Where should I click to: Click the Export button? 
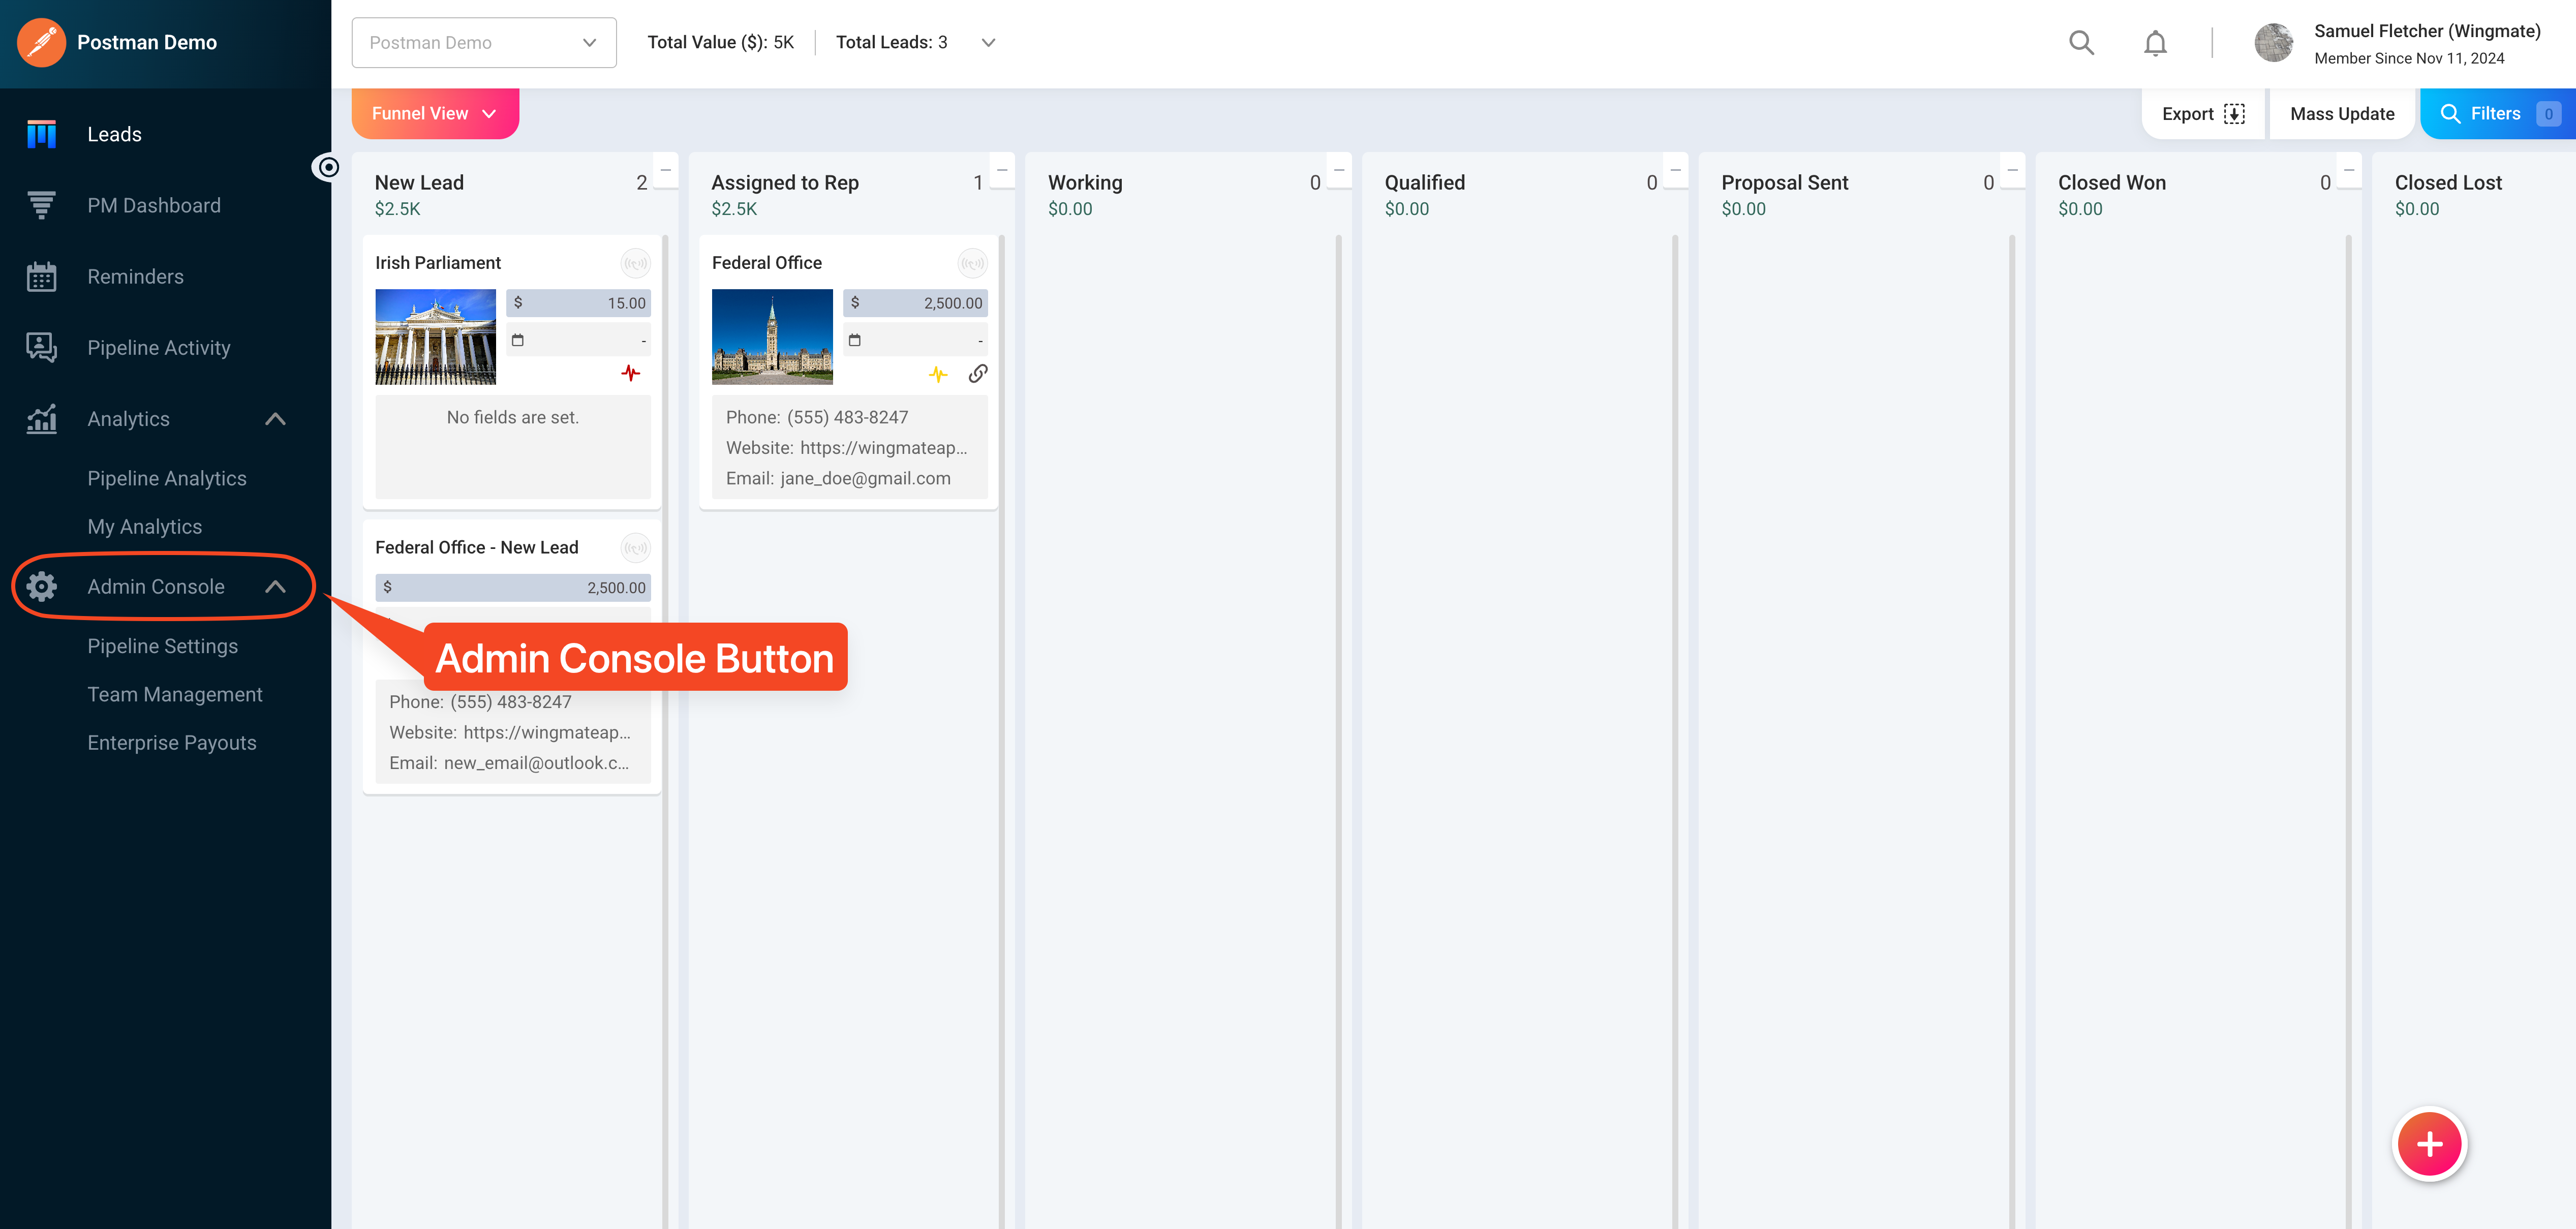tap(2203, 114)
